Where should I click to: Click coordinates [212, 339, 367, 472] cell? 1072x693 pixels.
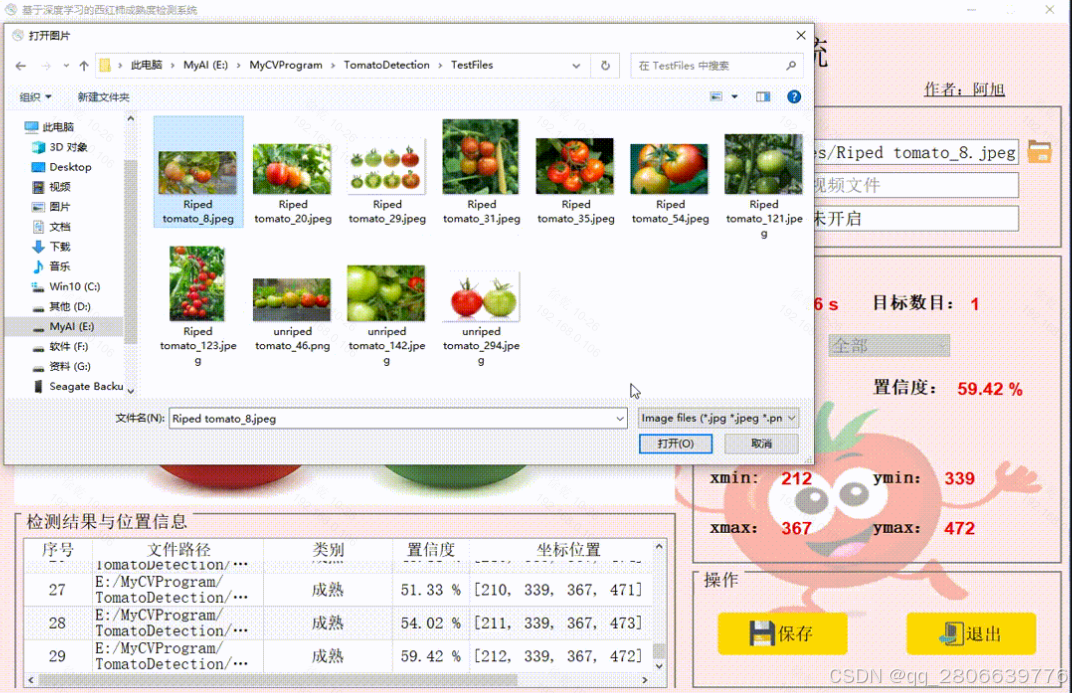[x=558, y=656]
